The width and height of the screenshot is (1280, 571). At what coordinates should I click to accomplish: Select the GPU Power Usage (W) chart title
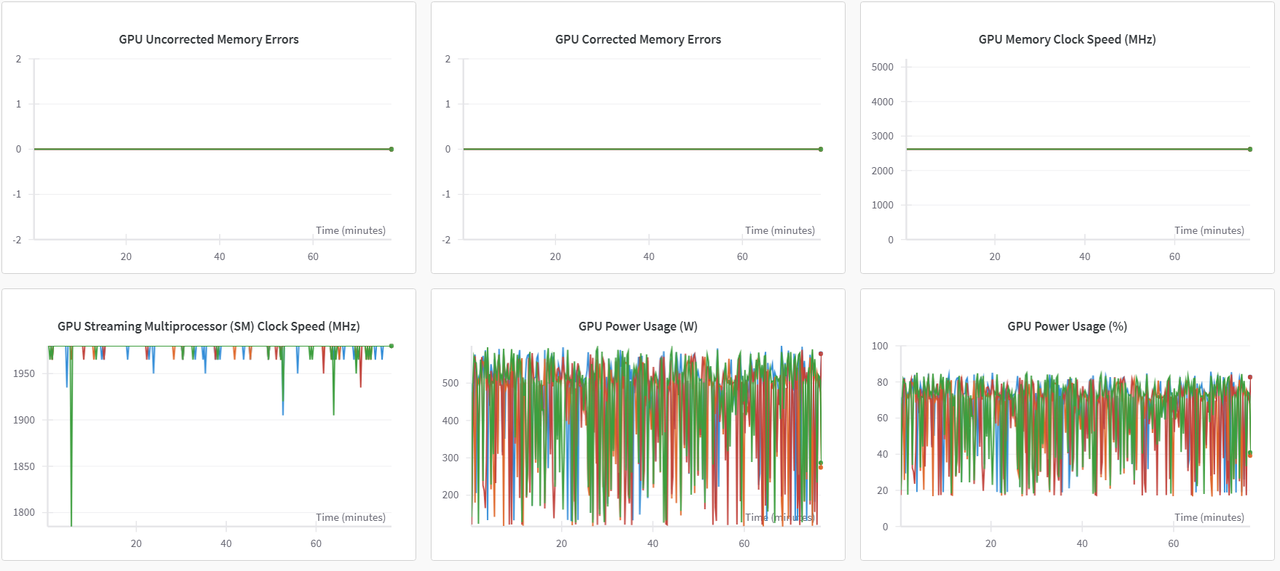pyautogui.click(x=638, y=326)
